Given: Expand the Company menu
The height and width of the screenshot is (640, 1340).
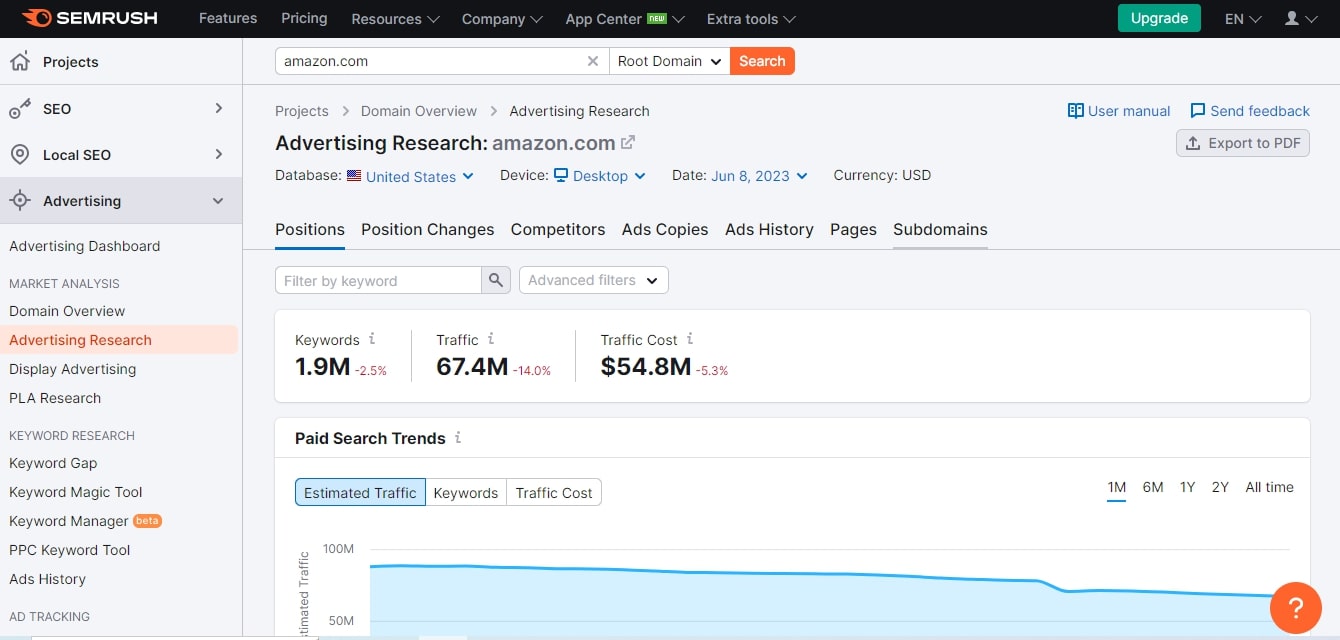Looking at the screenshot, I should (502, 18).
